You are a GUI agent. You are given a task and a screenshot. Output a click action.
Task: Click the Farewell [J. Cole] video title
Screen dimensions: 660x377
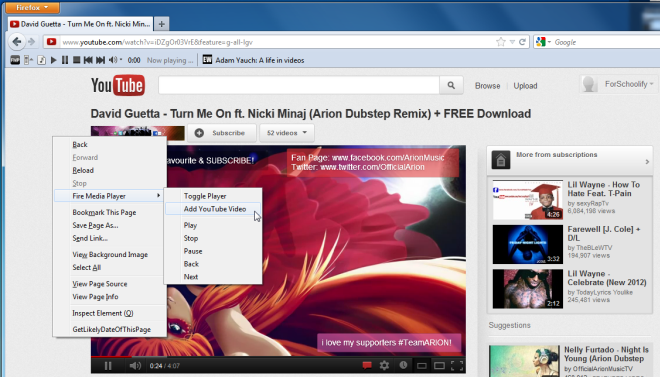click(x=604, y=234)
